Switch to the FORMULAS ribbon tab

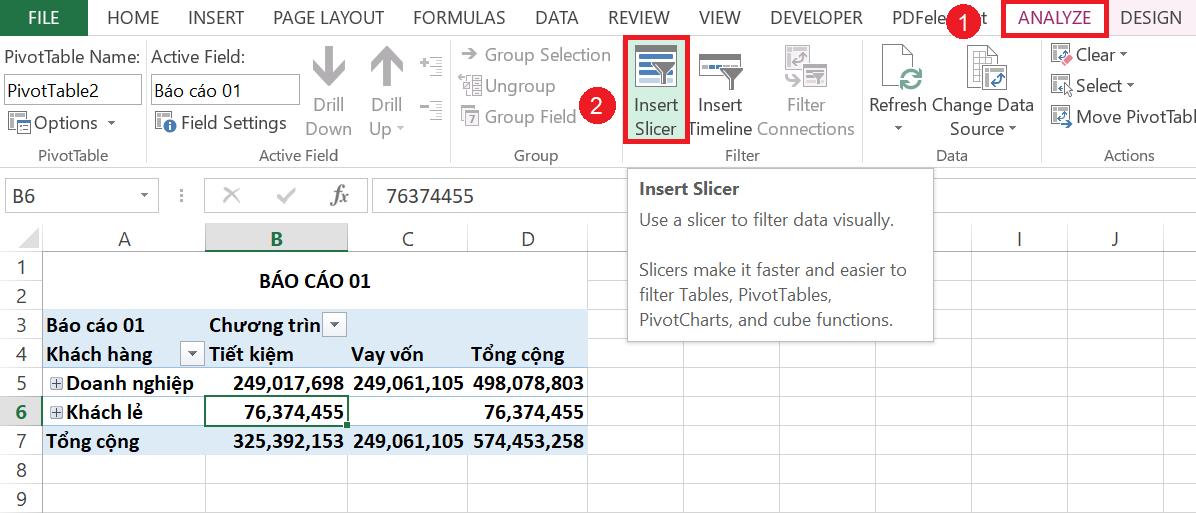[x=459, y=18]
